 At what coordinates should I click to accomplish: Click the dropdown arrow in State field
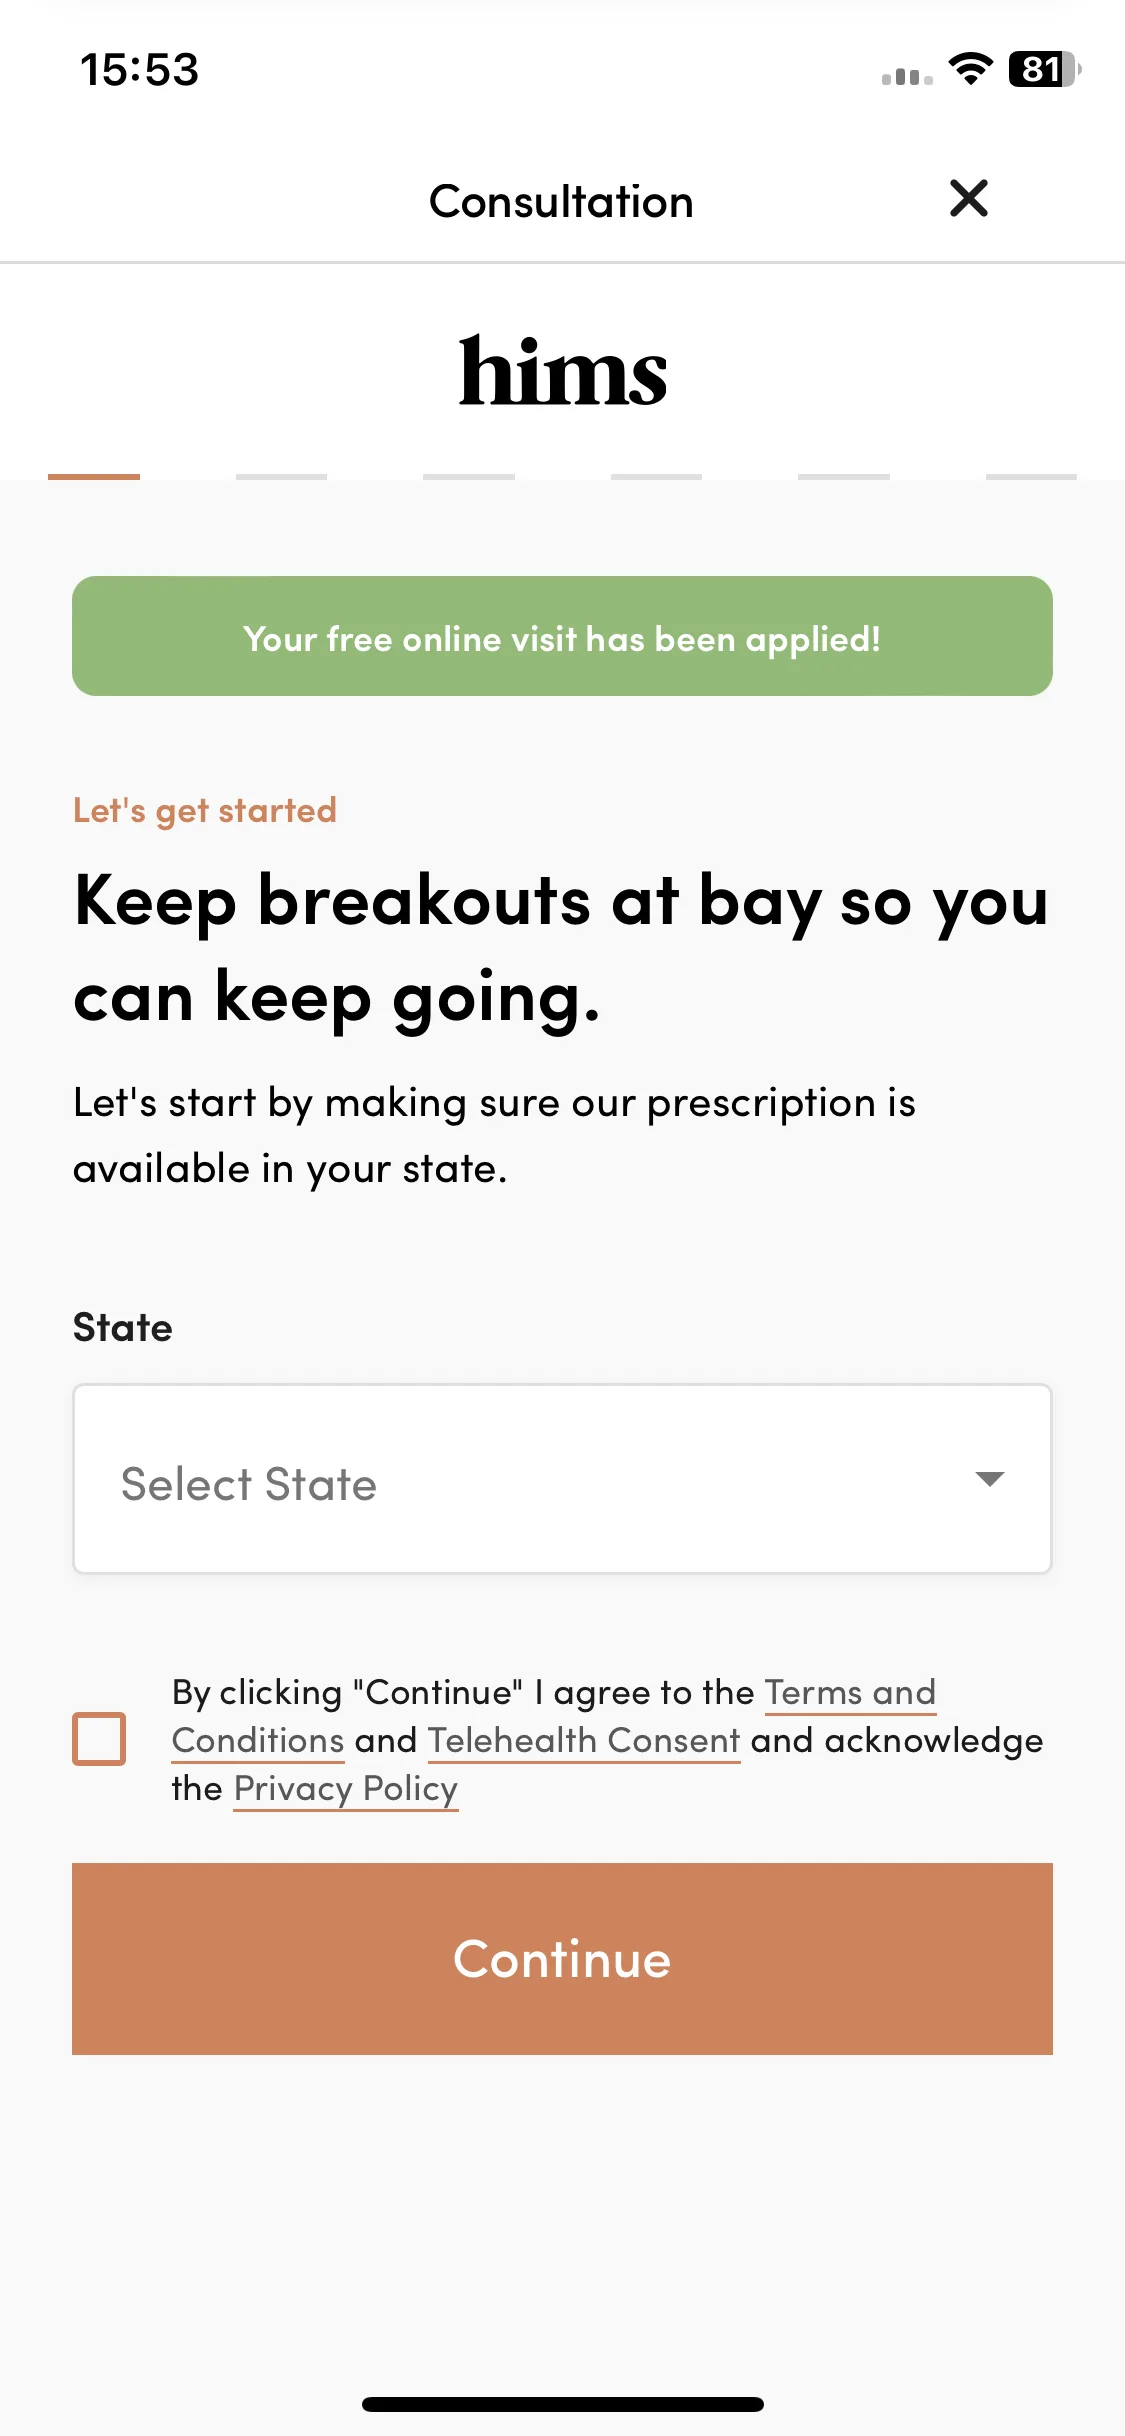tap(989, 1479)
